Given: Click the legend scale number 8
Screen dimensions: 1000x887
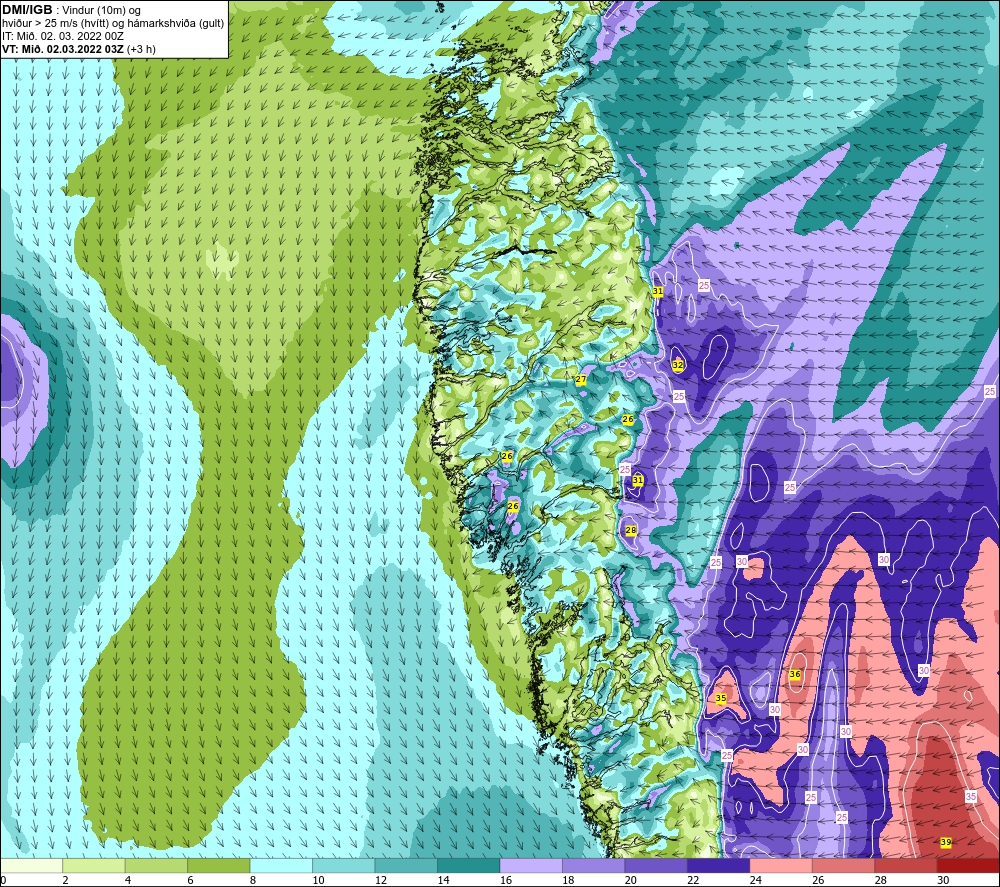Looking at the screenshot, I should pos(253,880).
